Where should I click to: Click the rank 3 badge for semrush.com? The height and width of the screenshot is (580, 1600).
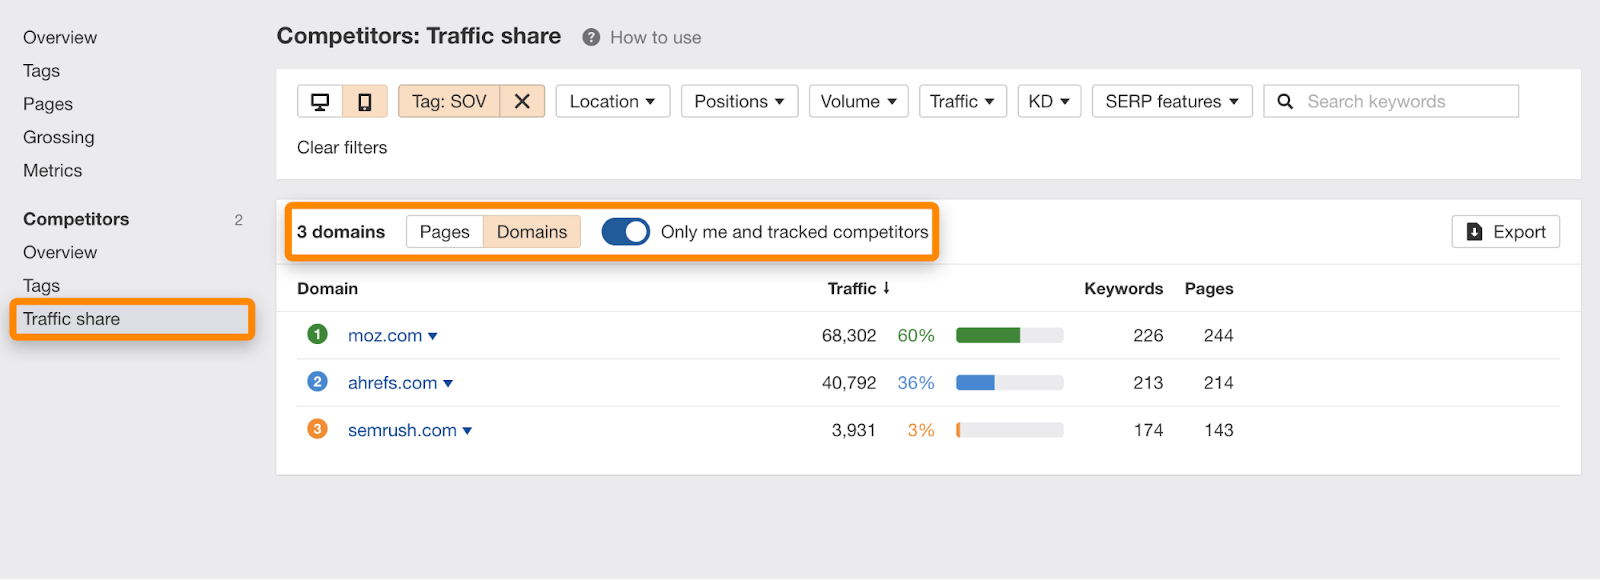(x=317, y=429)
